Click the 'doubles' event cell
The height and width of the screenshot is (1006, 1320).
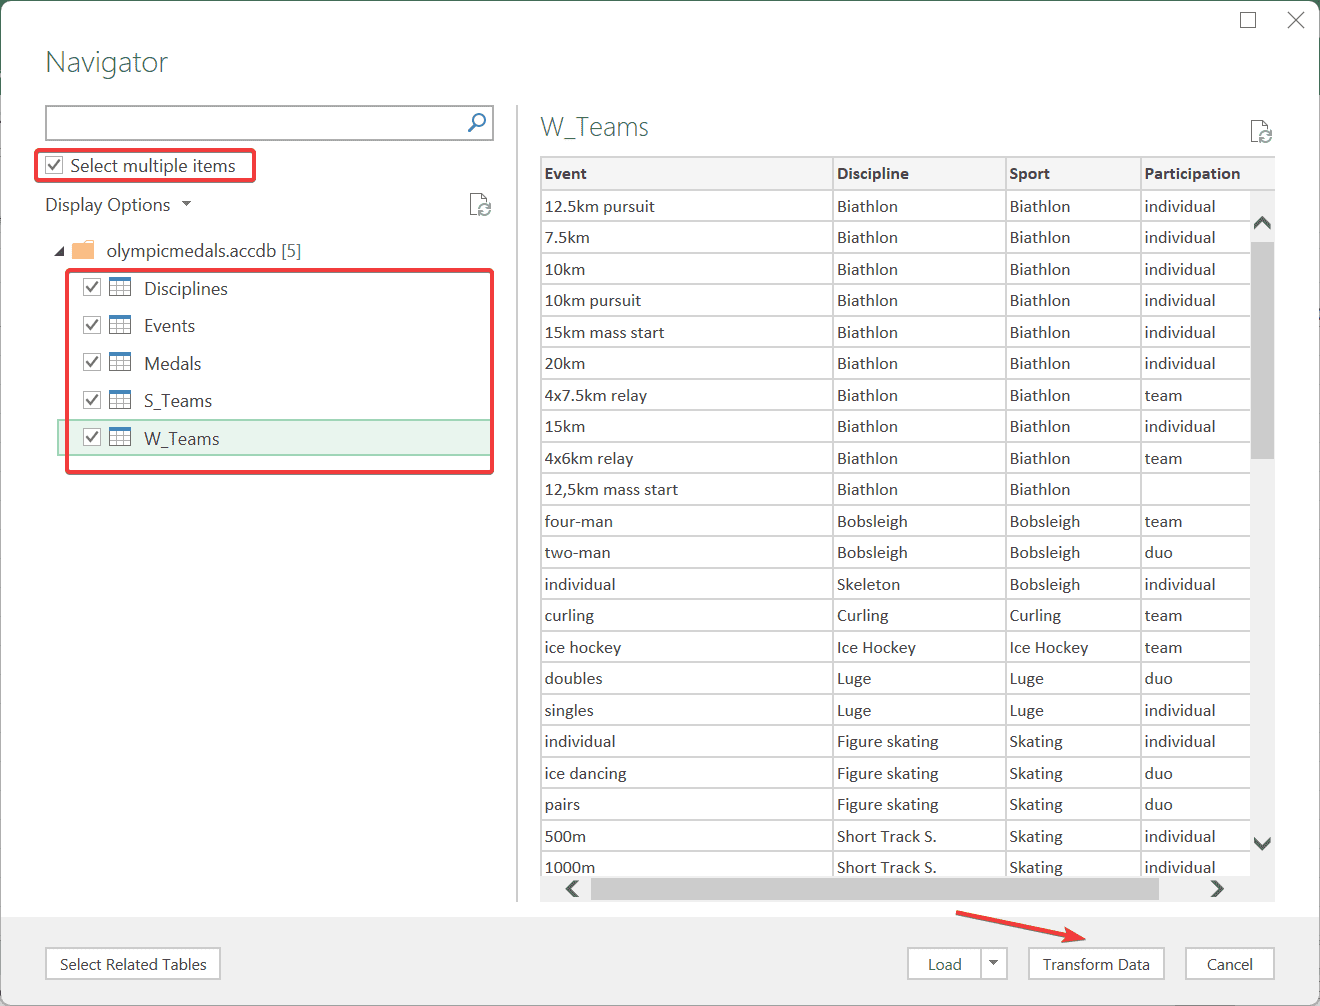(x=686, y=678)
